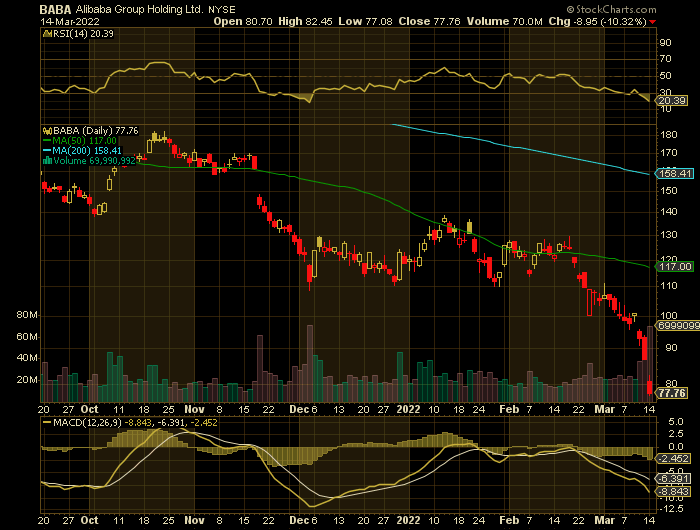Click the Alibaba Group Holding Ltd. name

pyautogui.click(x=140, y=9)
